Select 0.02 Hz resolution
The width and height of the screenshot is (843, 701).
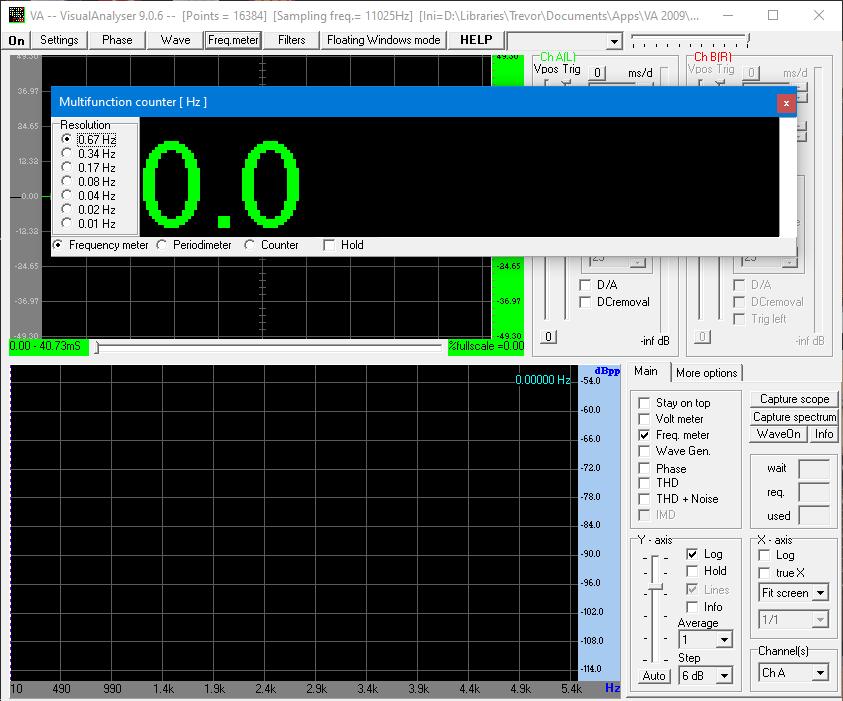click(67, 209)
